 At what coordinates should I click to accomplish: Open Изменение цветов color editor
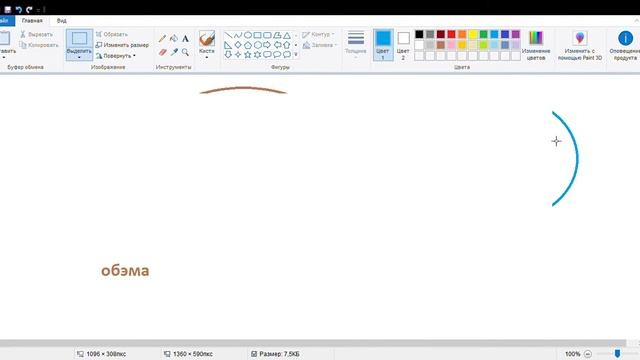[x=536, y=45]
